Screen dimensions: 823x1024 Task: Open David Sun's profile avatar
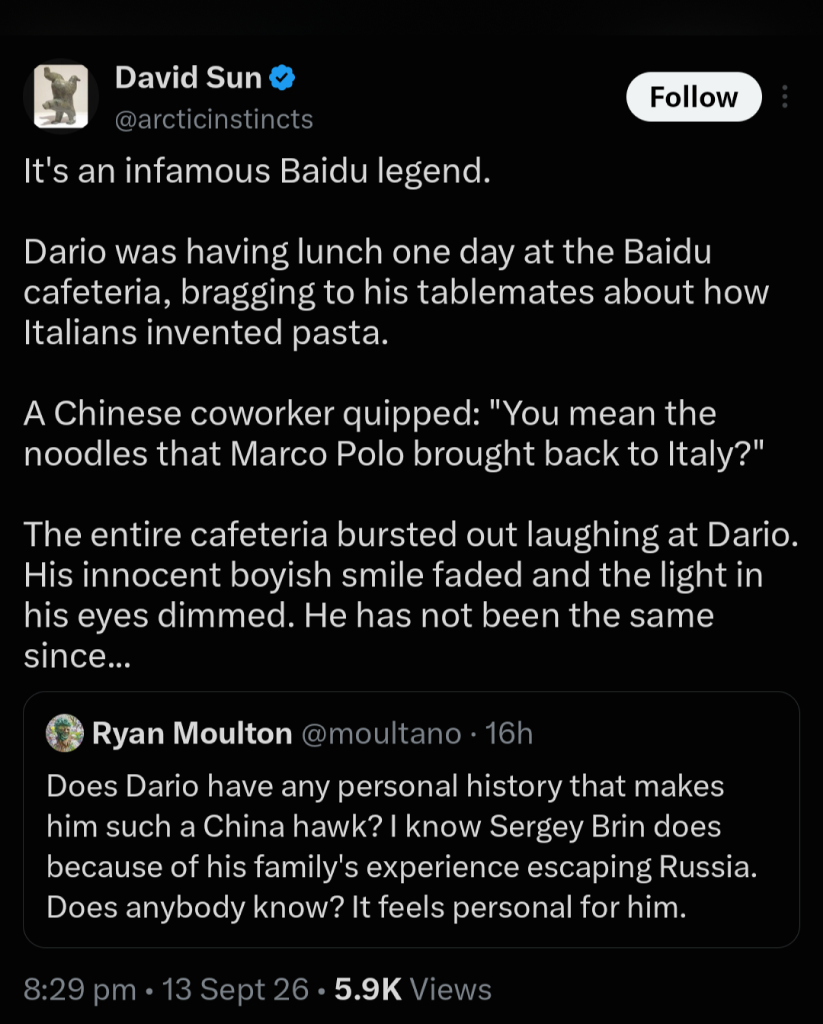click(x=61, y=96)
